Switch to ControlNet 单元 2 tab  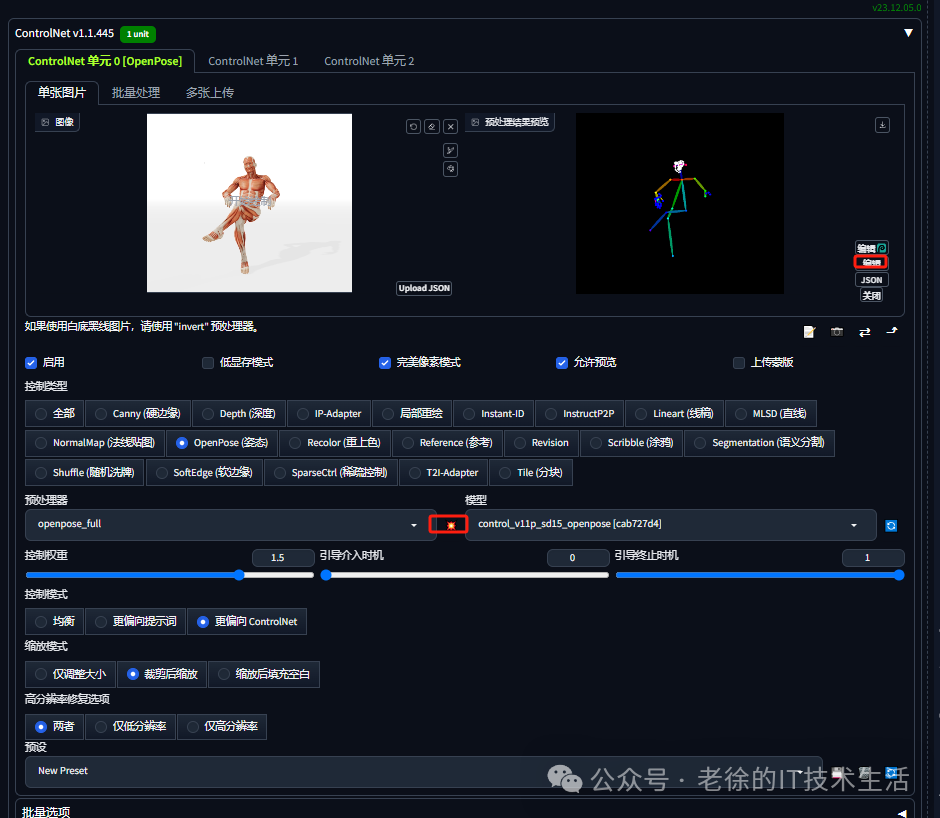[369, 61]
